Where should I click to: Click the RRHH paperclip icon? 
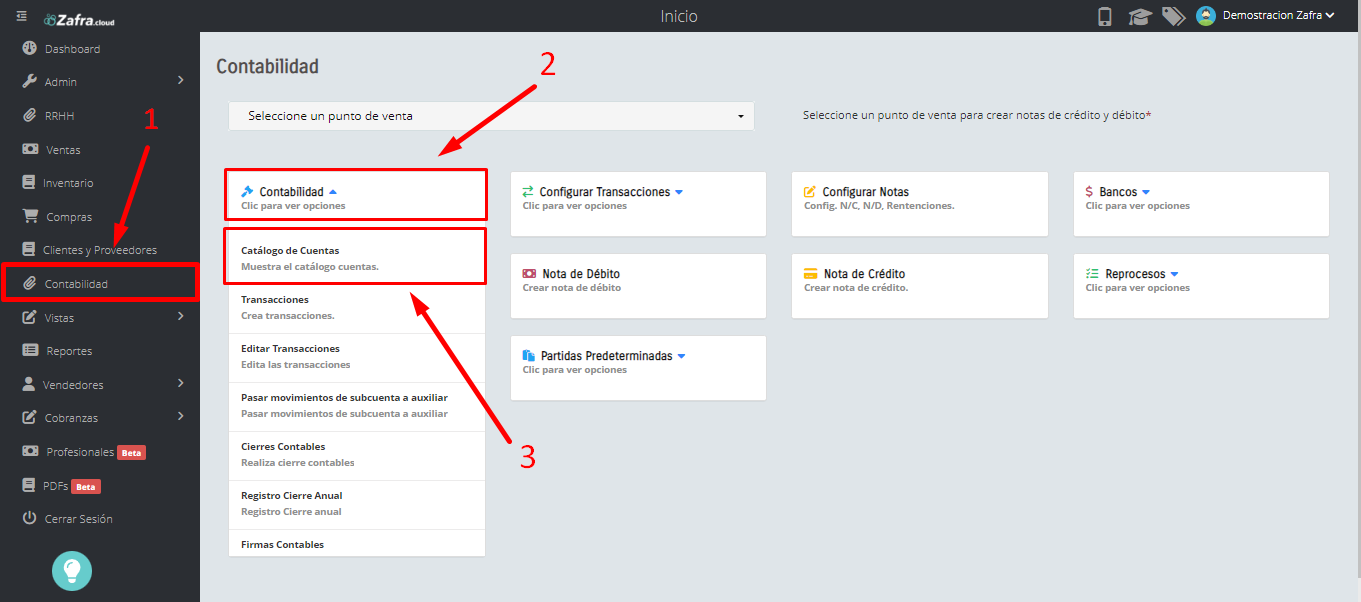(29, 115)
